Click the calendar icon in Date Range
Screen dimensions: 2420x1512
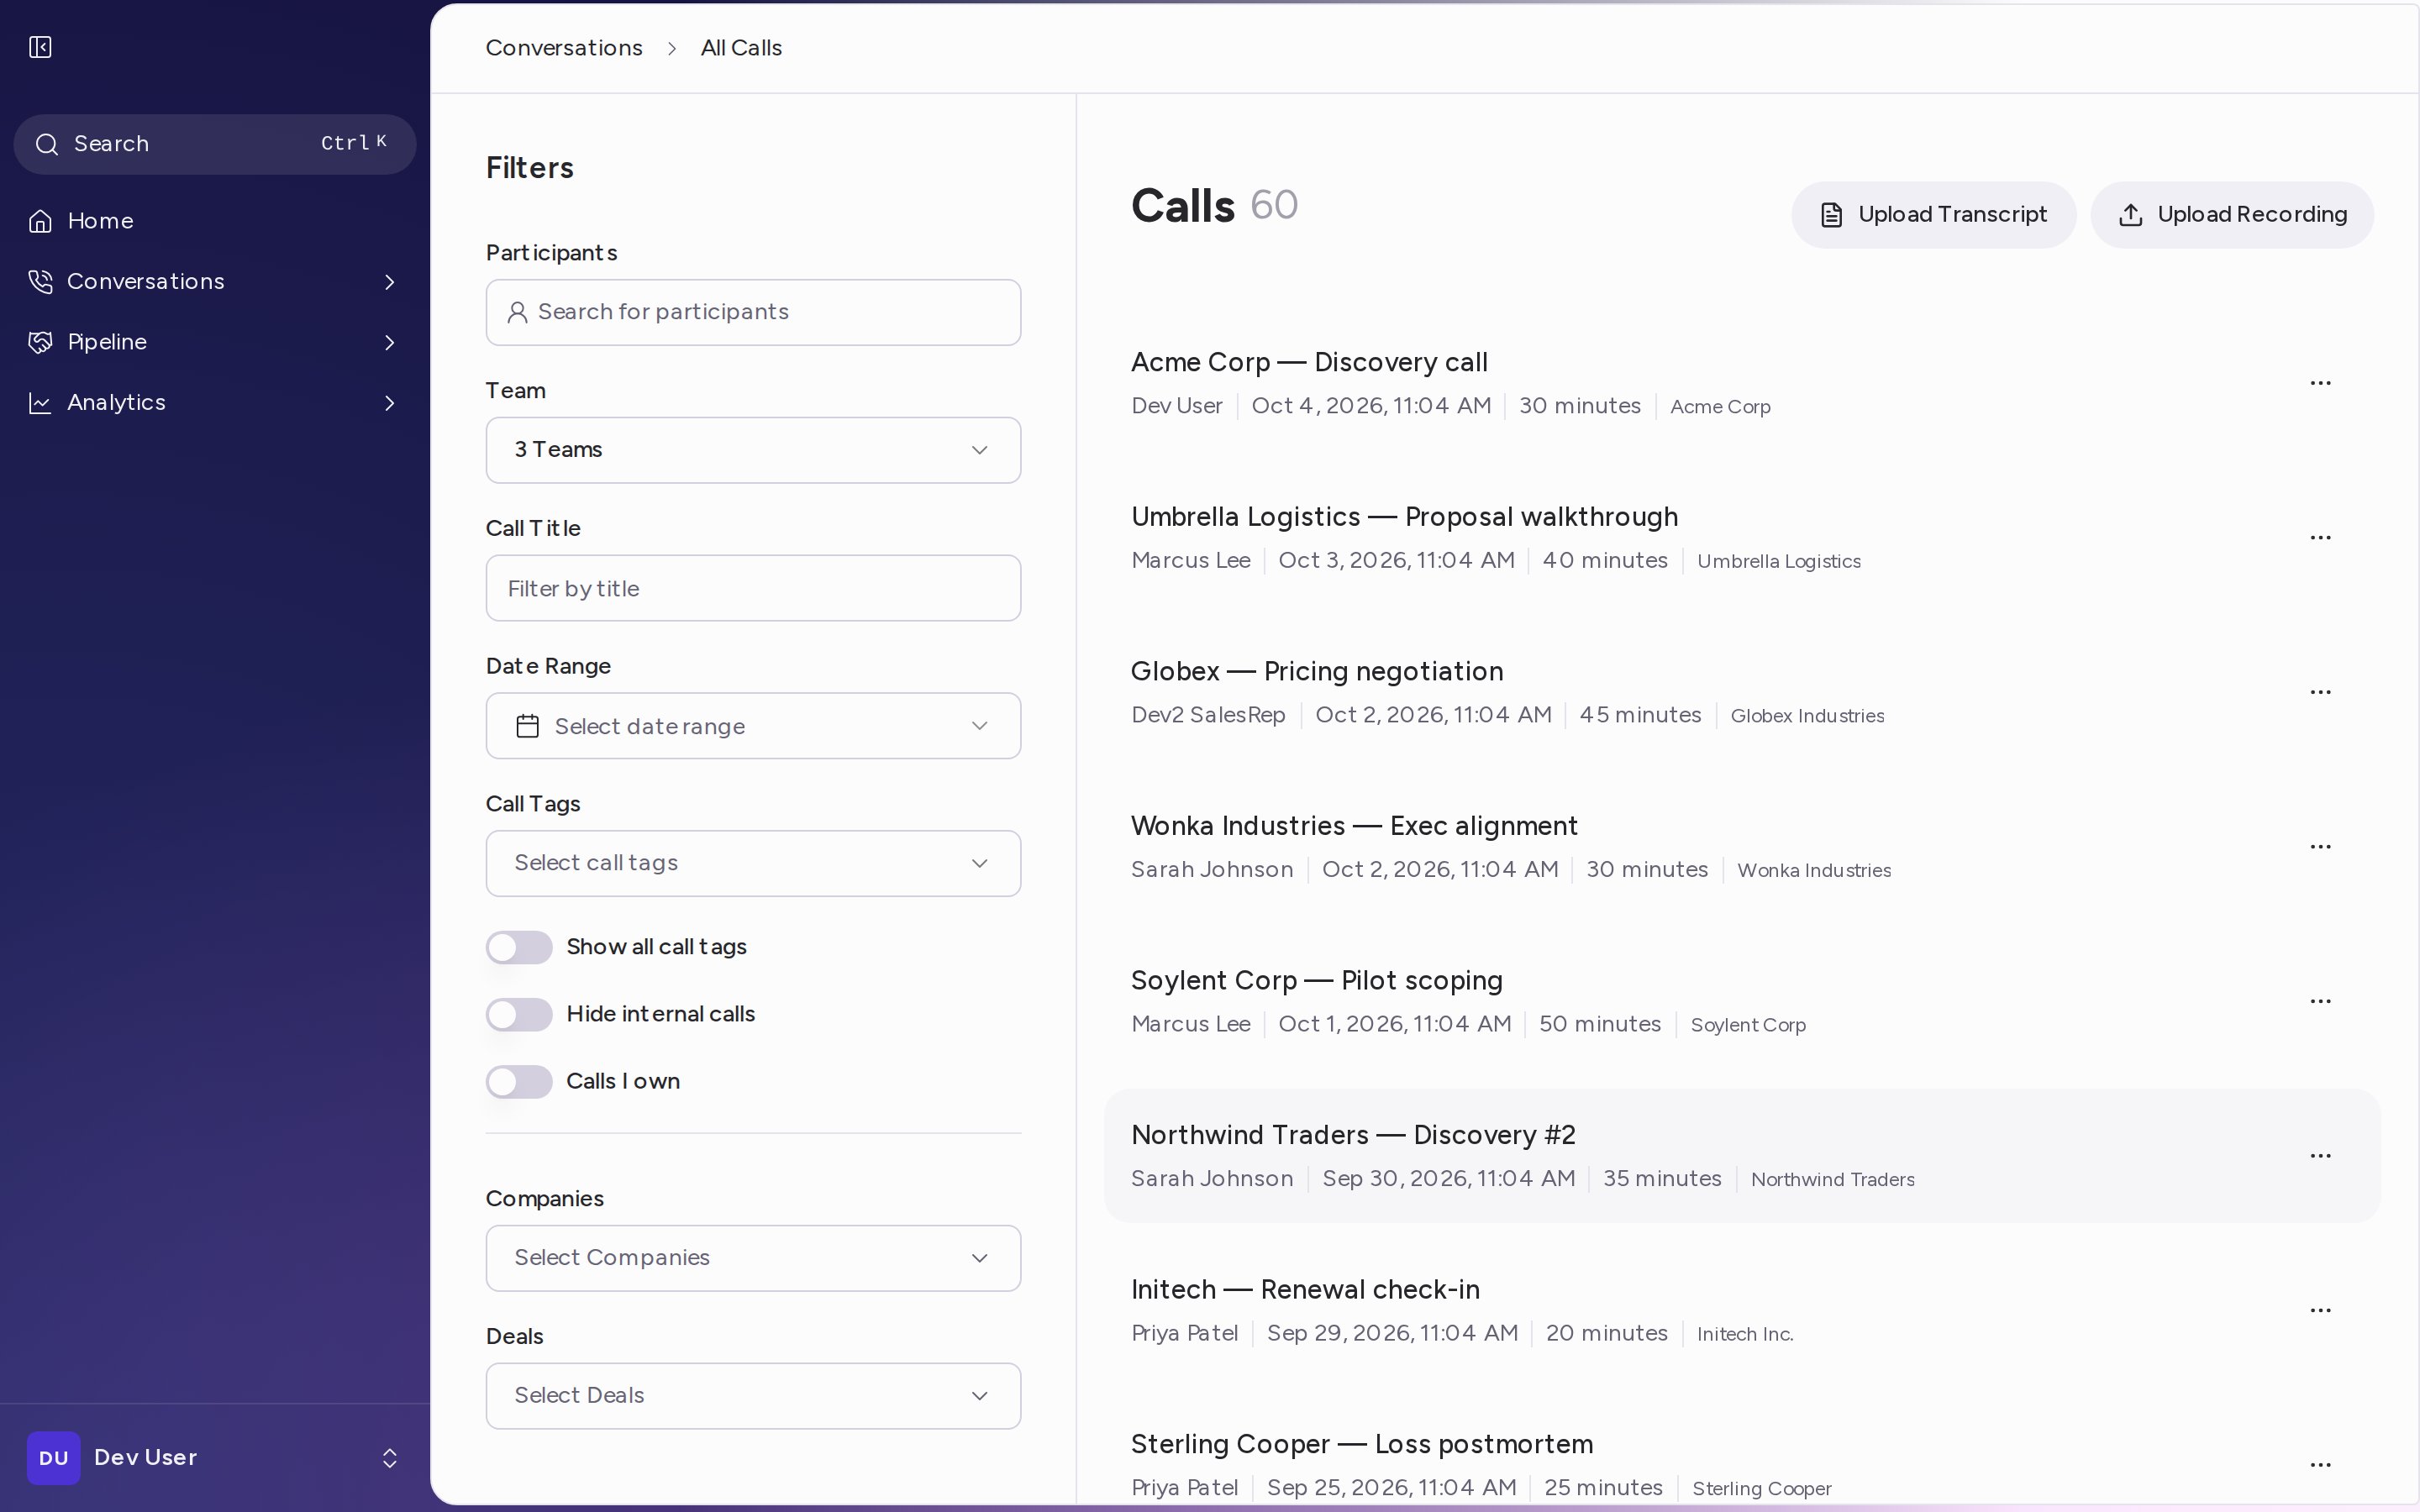click(528, 726)
